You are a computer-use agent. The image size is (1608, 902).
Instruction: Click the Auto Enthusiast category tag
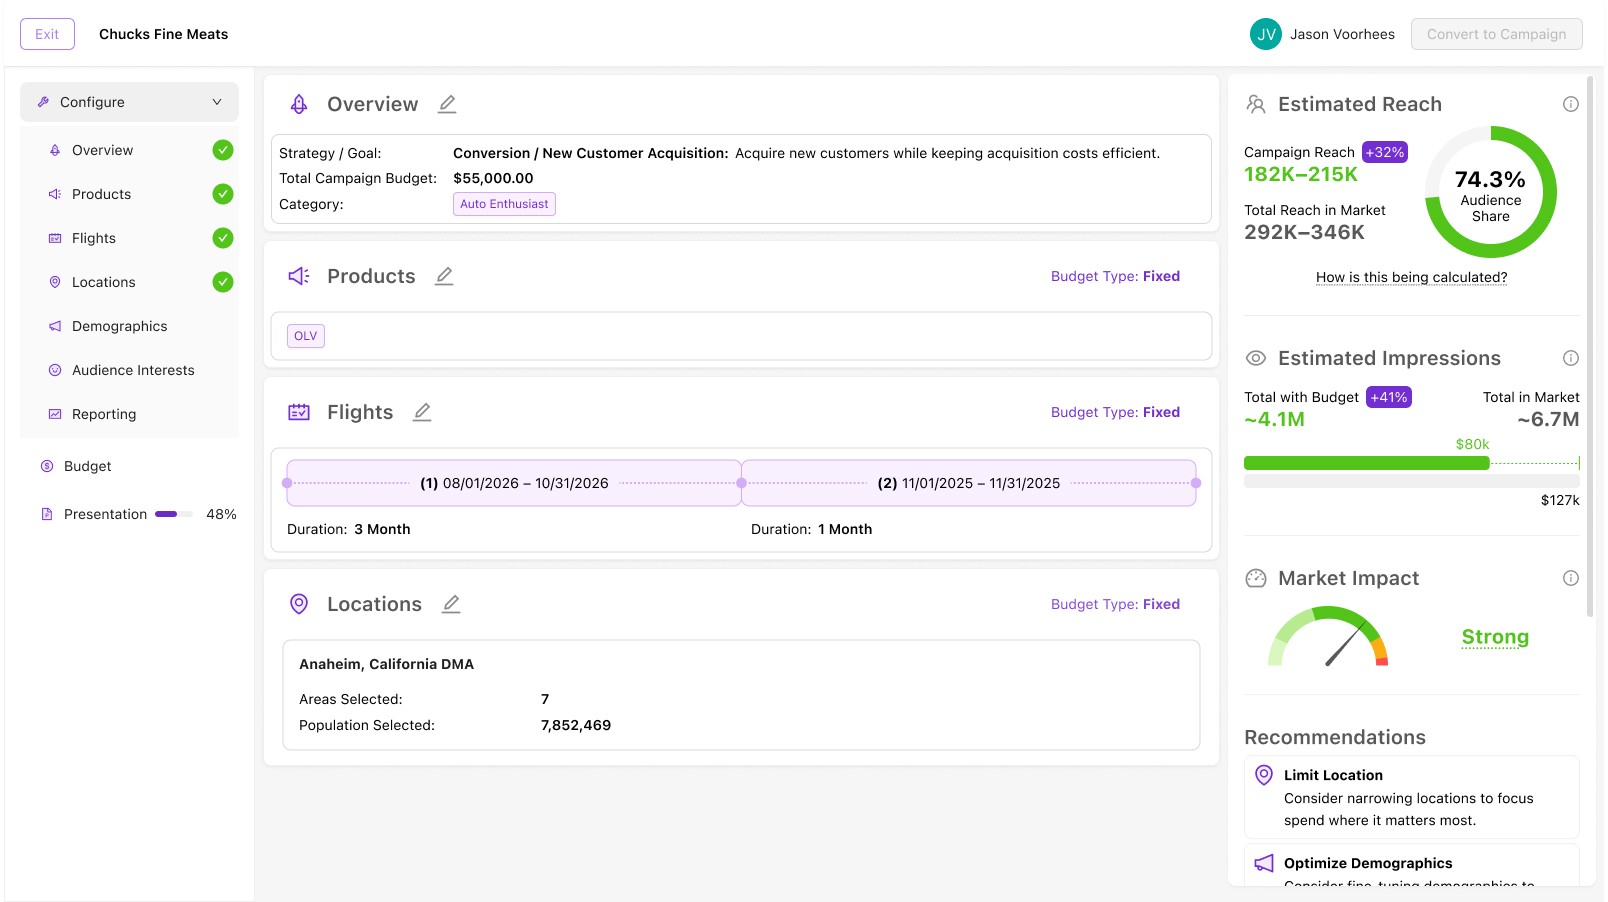click(504, 204)
